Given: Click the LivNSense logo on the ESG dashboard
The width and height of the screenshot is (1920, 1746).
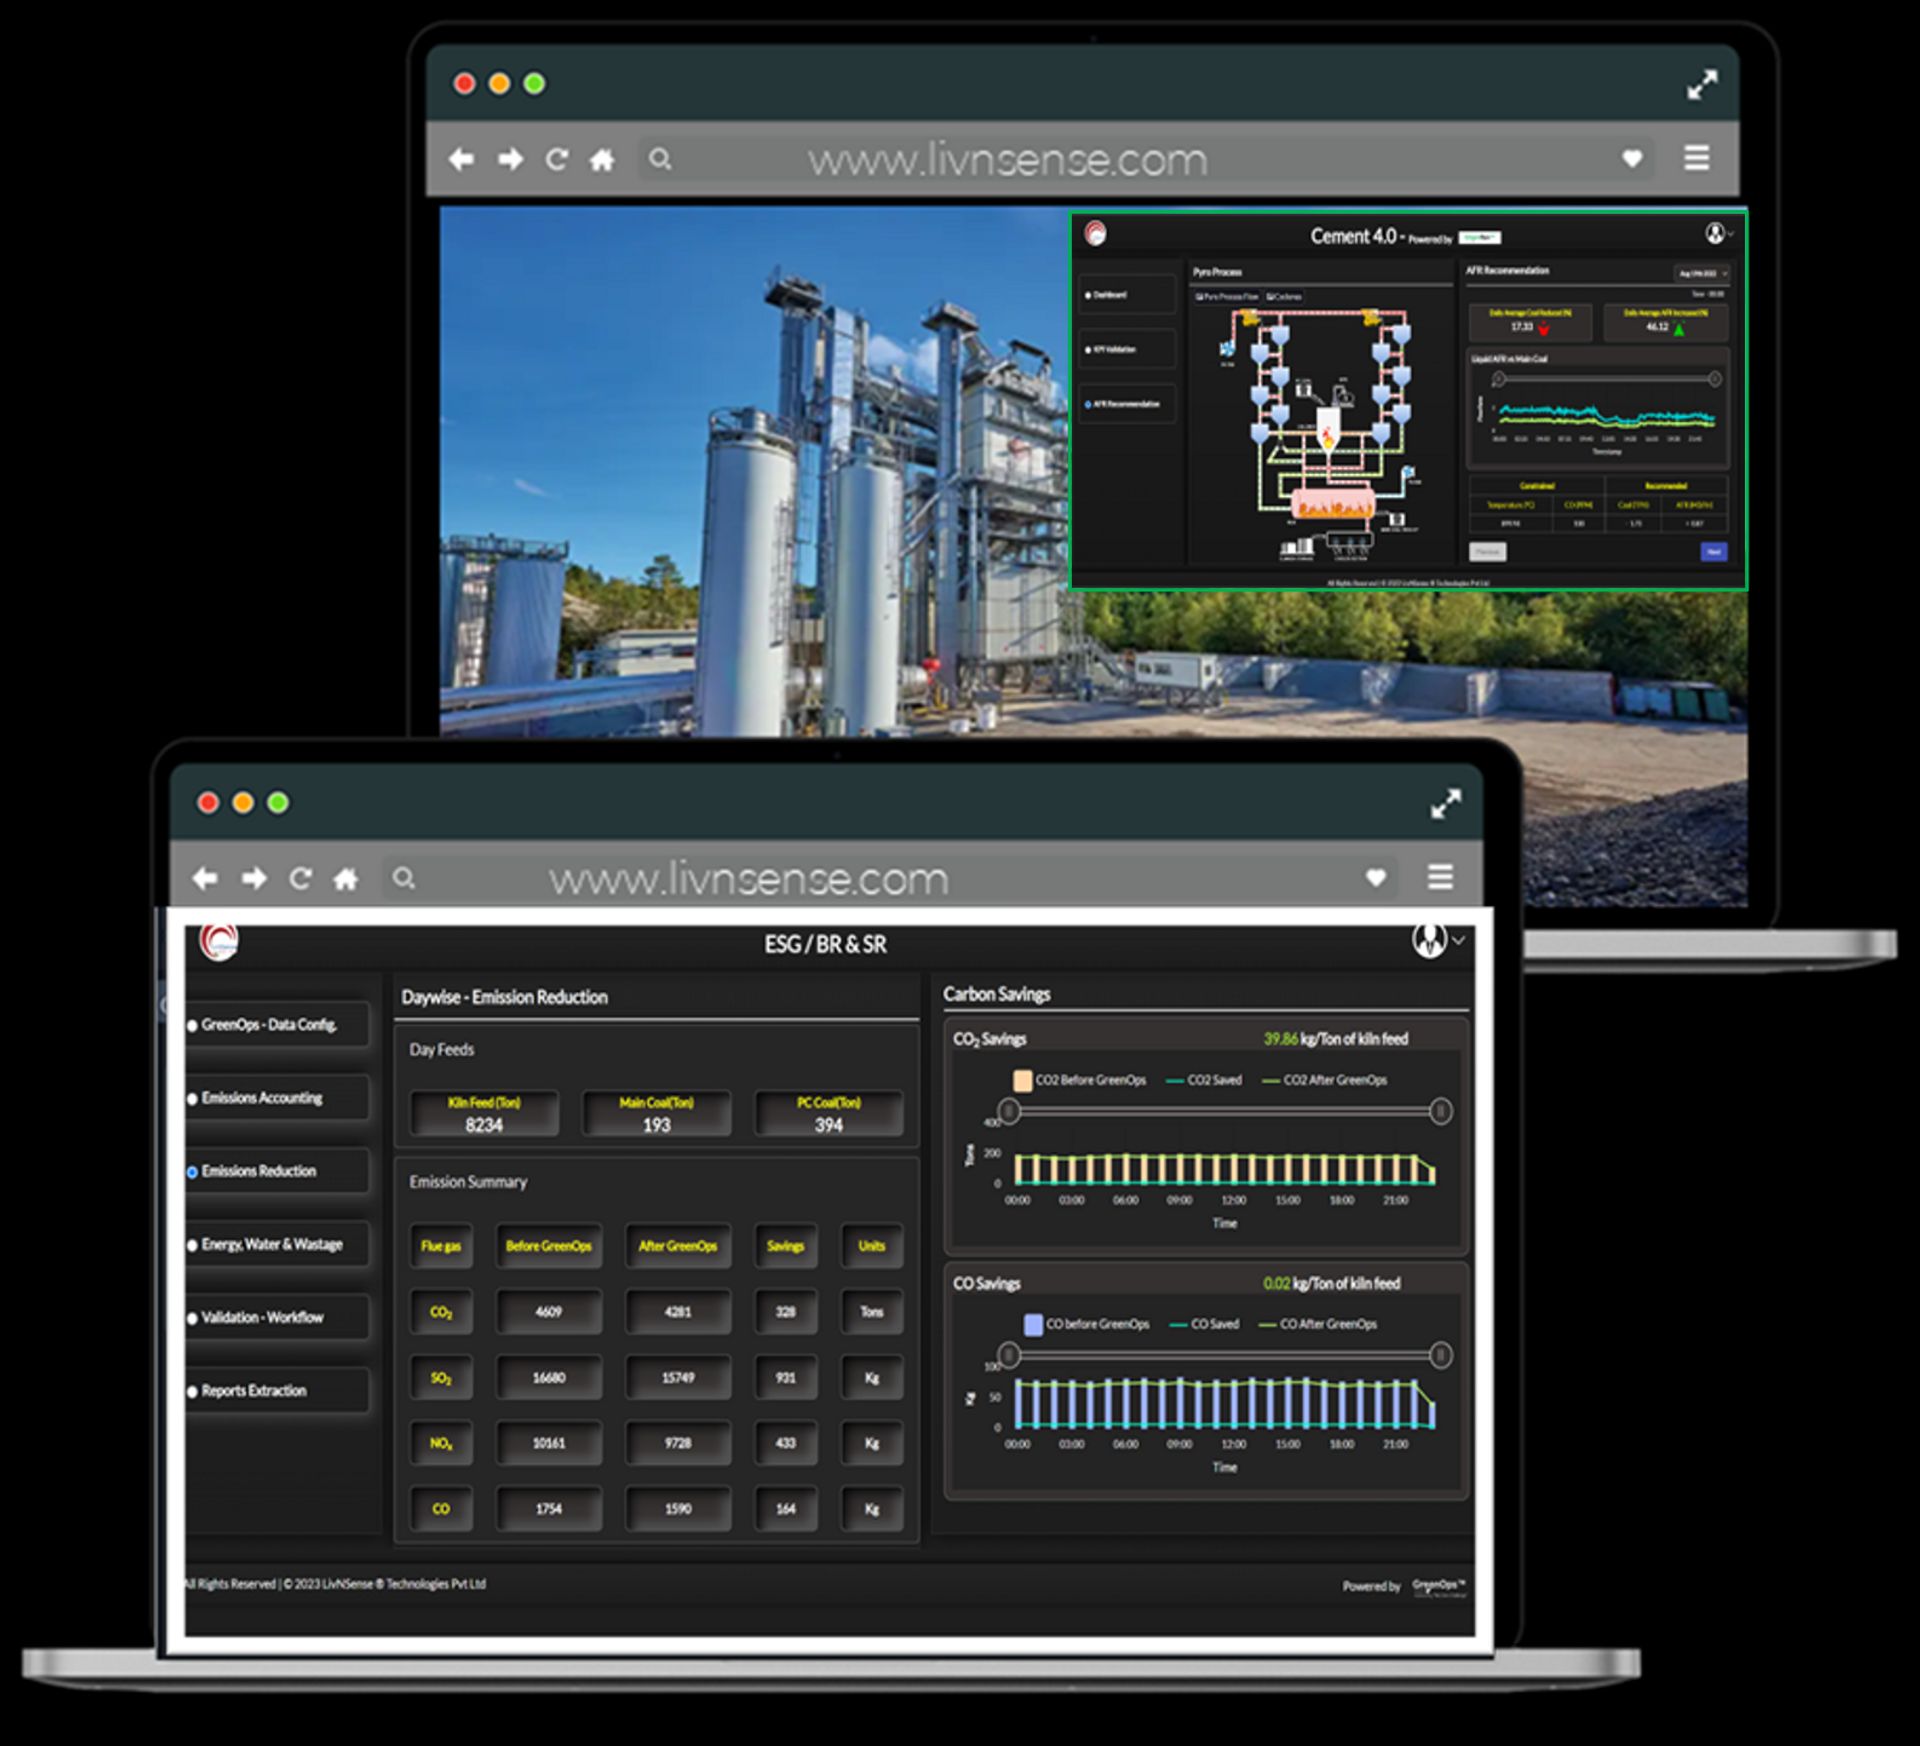Looking at the screenshot, I should coord(220,943).
